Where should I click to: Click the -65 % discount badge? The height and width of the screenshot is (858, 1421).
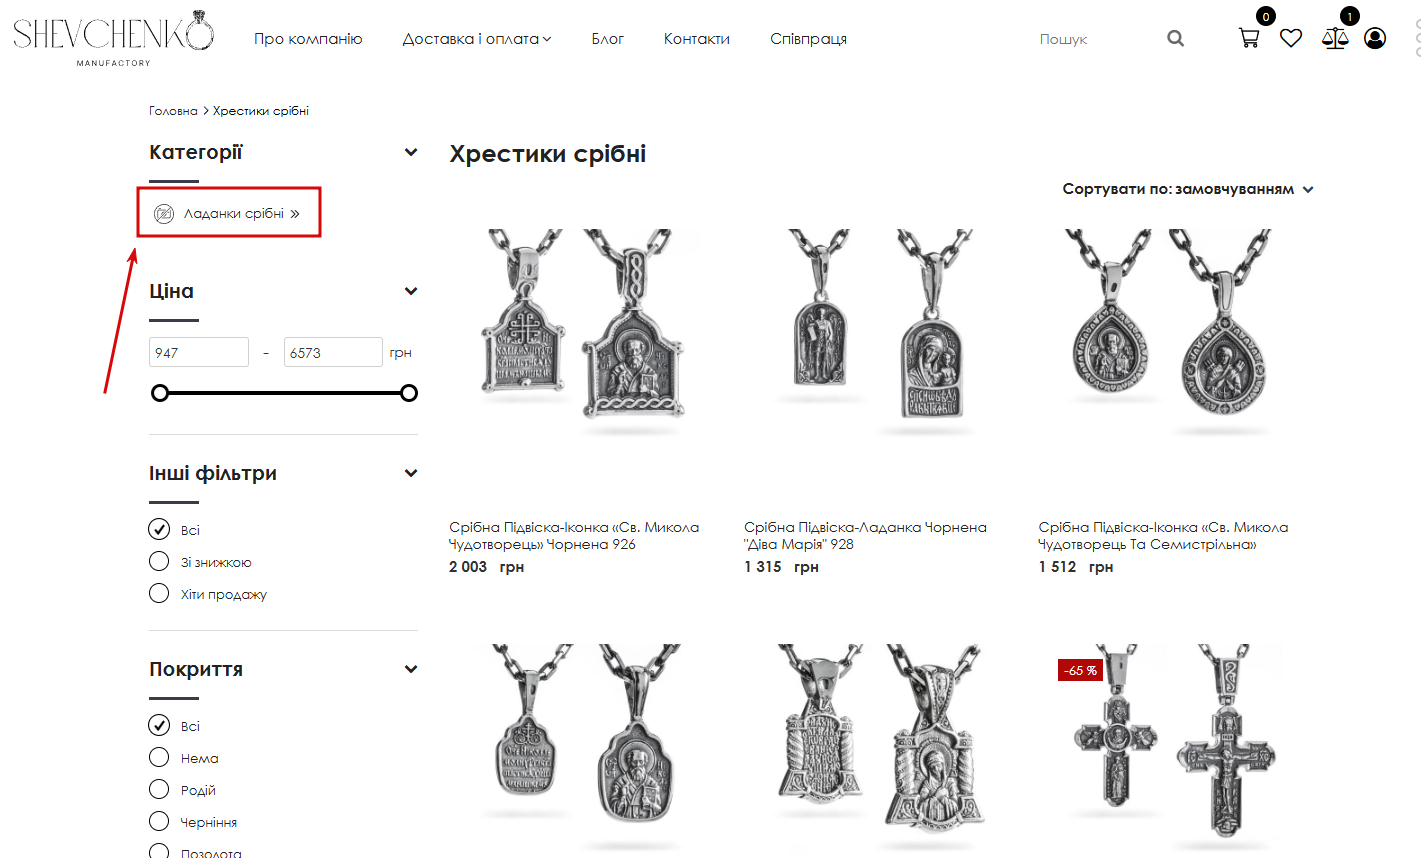pos(1080,670)
